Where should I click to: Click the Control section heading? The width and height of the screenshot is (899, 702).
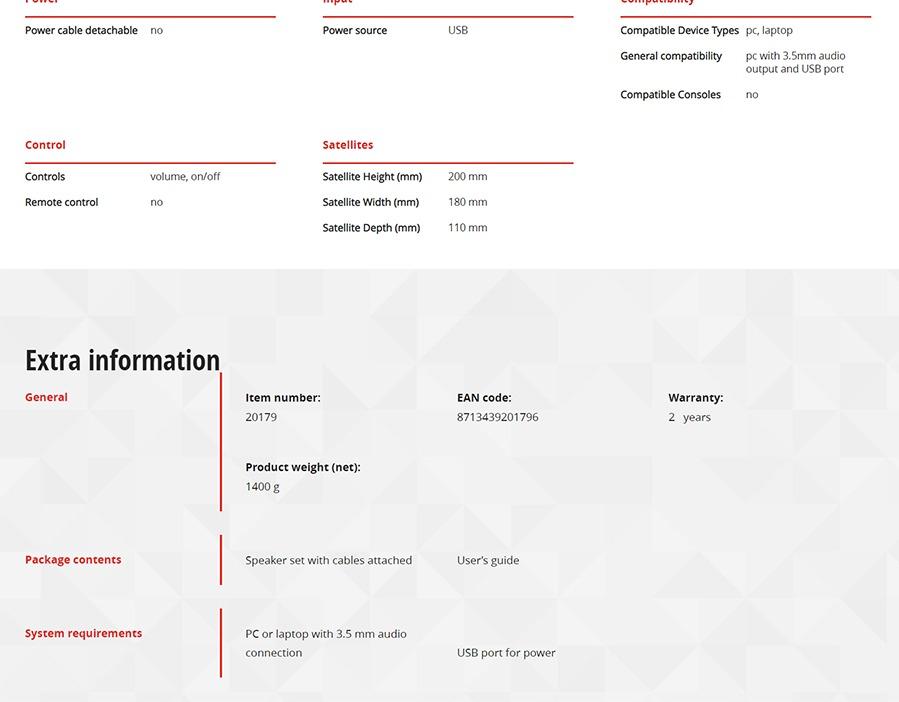click(45, 145)
